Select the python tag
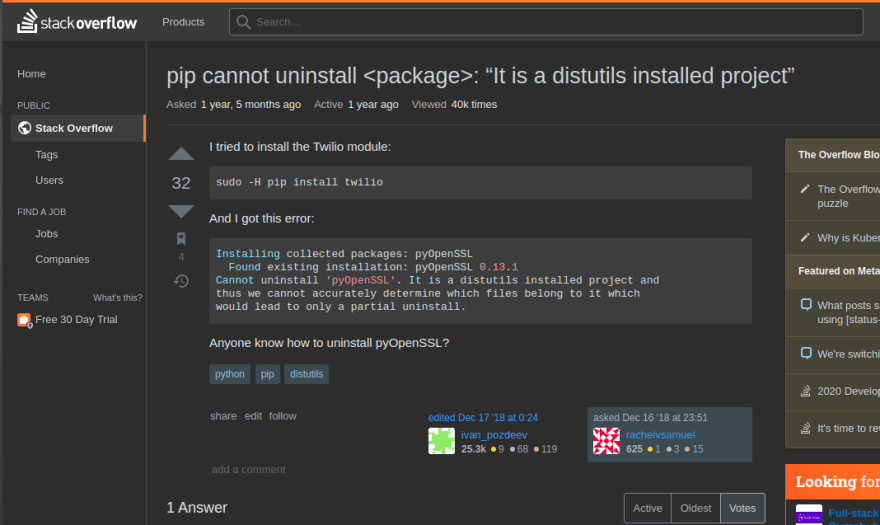880x525 pixels. coord(230,374)
